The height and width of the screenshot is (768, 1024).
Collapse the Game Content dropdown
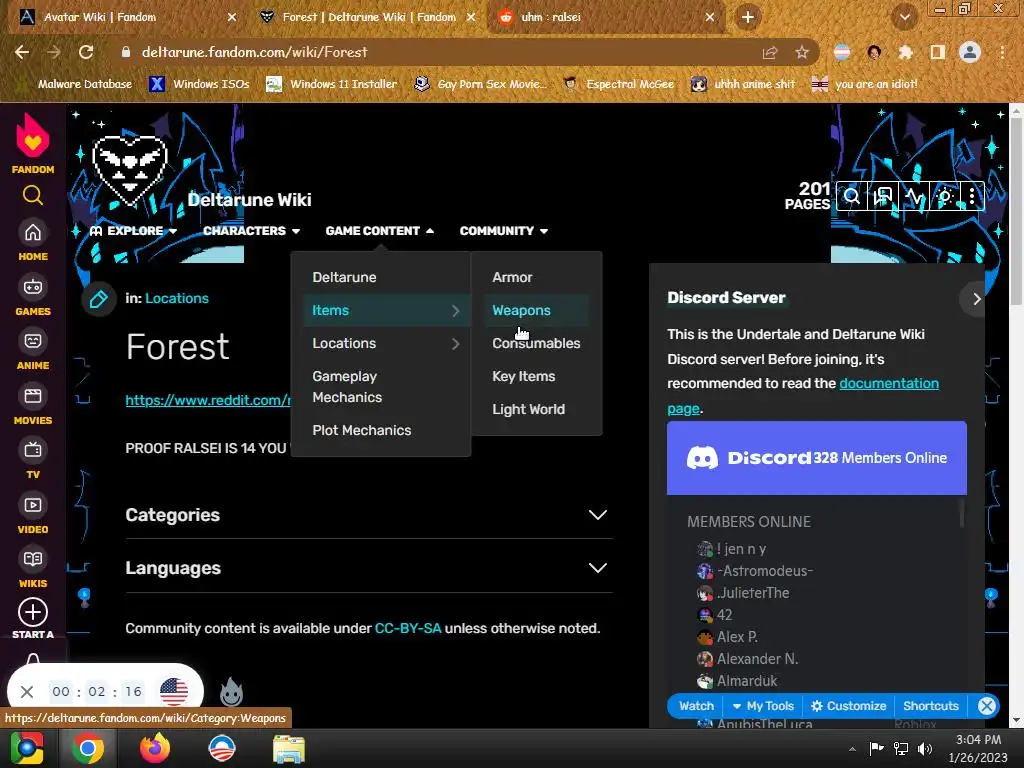379,231
